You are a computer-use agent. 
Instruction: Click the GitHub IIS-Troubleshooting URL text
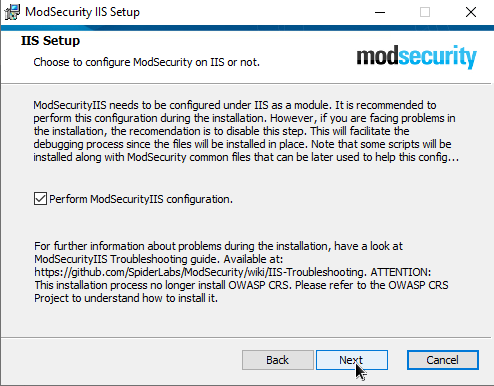point(200,272)
